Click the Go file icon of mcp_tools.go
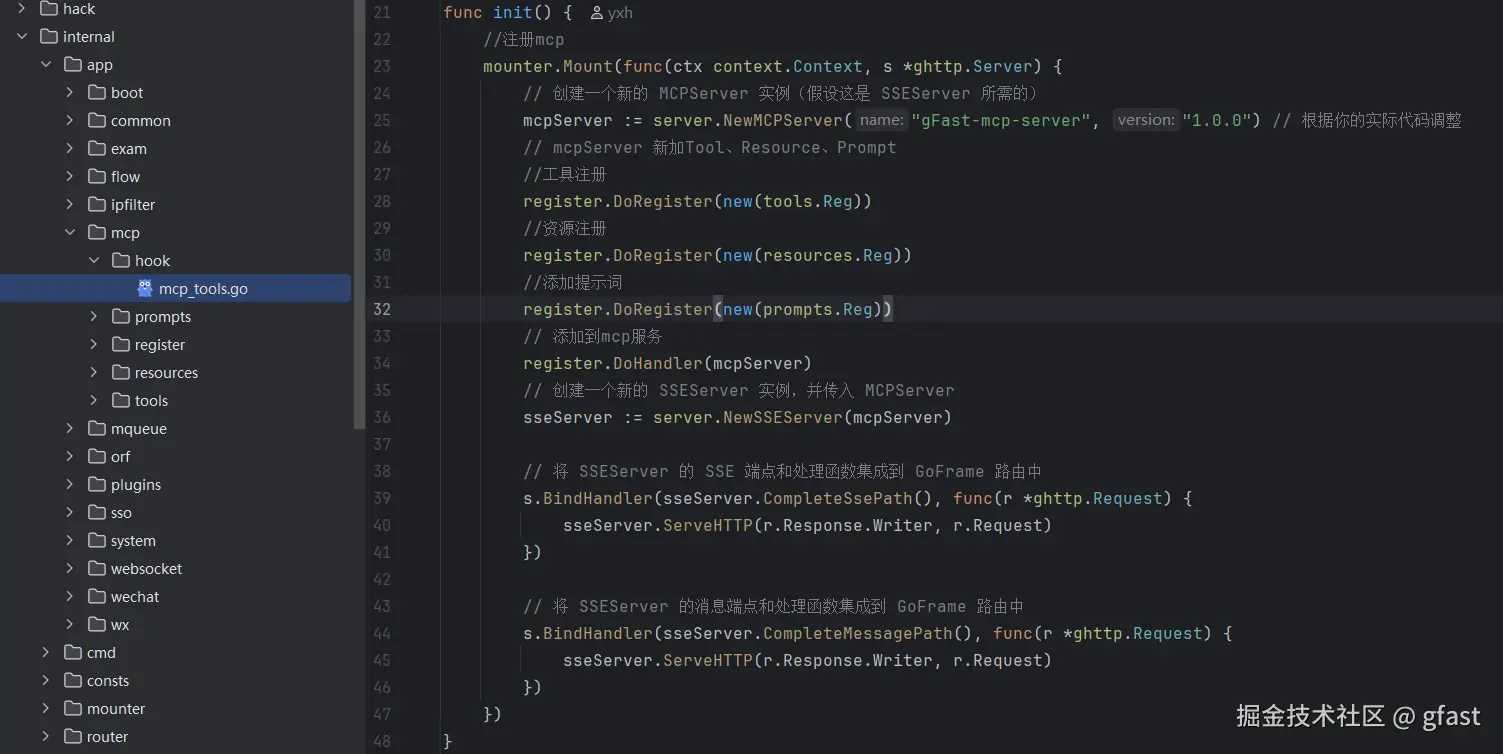The height and width of the screenshot is (754, 1503). pyautogui.click(x=145, y=289)
